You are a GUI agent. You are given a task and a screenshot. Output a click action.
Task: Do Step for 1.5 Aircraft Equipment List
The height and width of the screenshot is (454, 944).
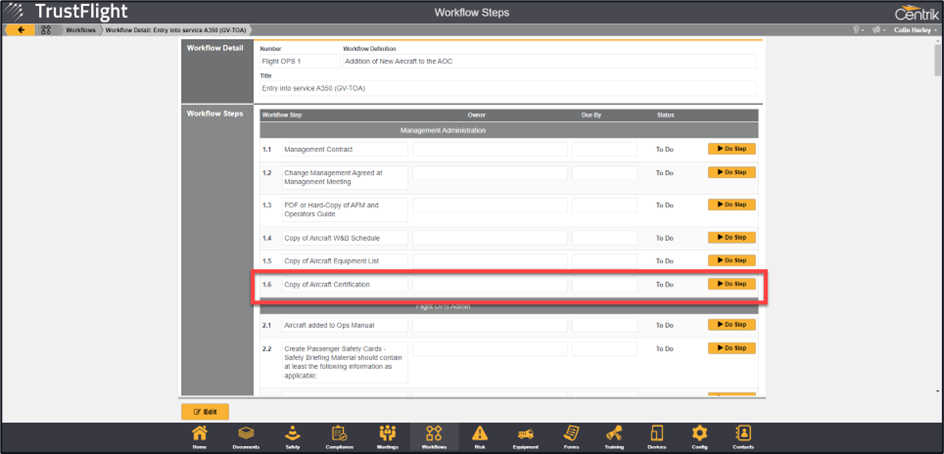tap(731, 260)
